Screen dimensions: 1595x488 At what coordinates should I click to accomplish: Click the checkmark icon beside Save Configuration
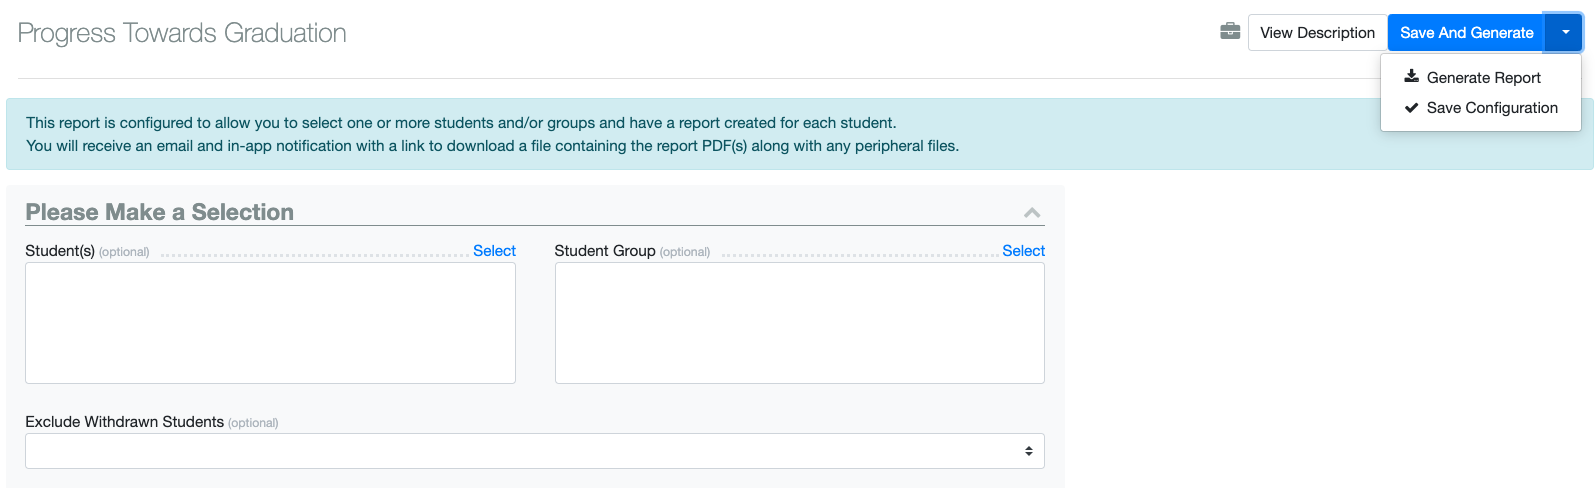(1411, 107)
